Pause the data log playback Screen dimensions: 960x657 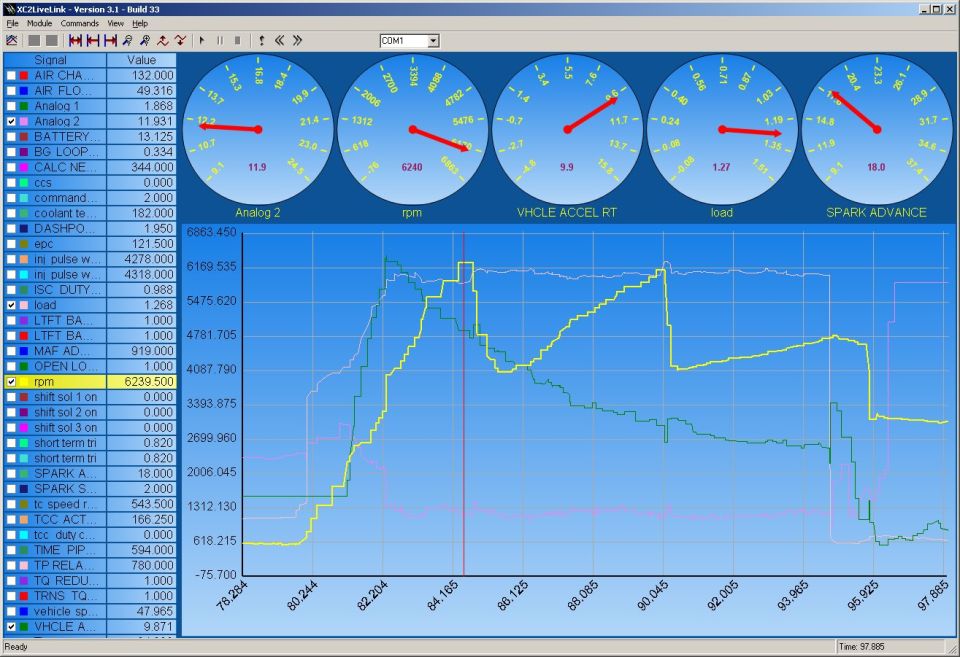pos(220,40)
